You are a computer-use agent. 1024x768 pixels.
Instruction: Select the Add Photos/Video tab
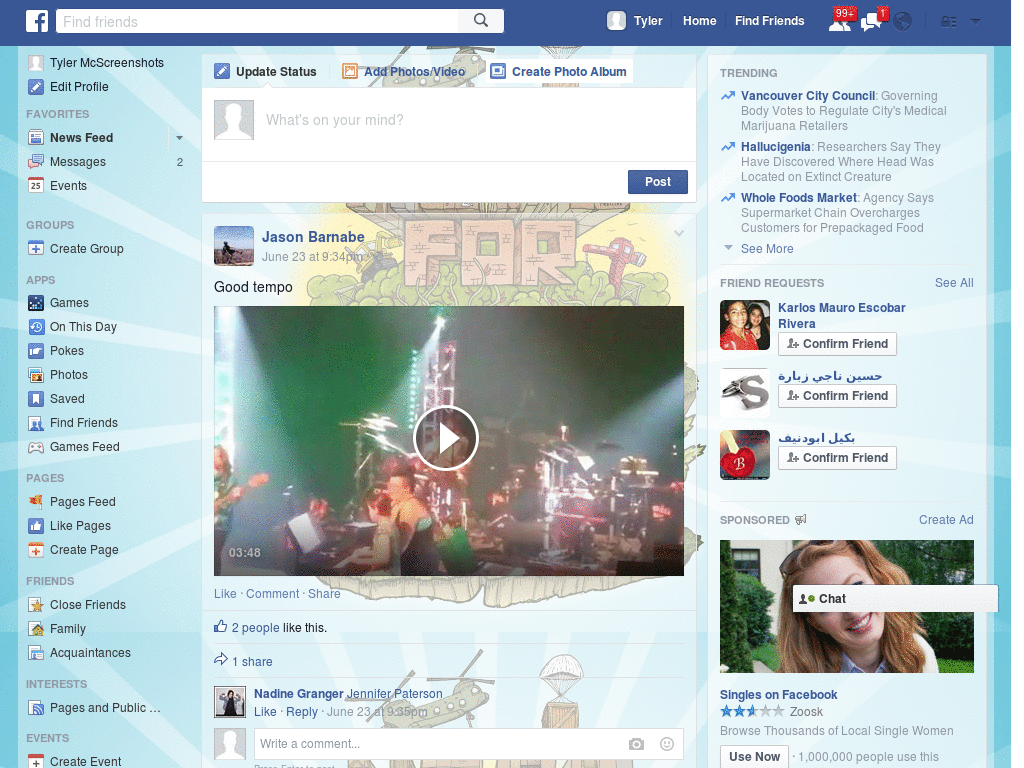pyautogui.click(x=404, y=72)
